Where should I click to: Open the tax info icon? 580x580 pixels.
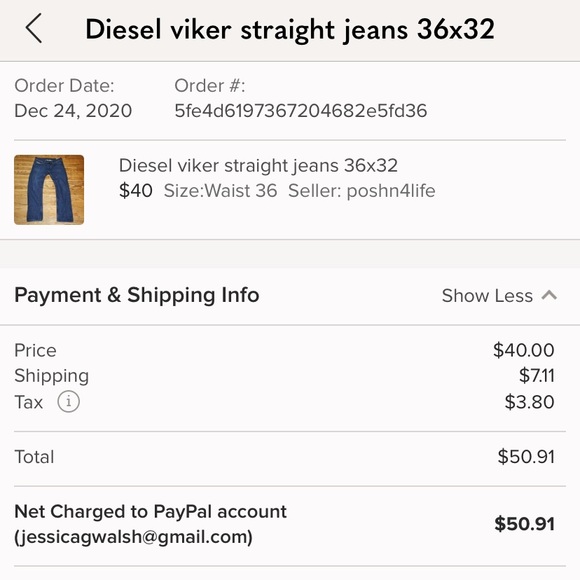(x=68, y=401)
